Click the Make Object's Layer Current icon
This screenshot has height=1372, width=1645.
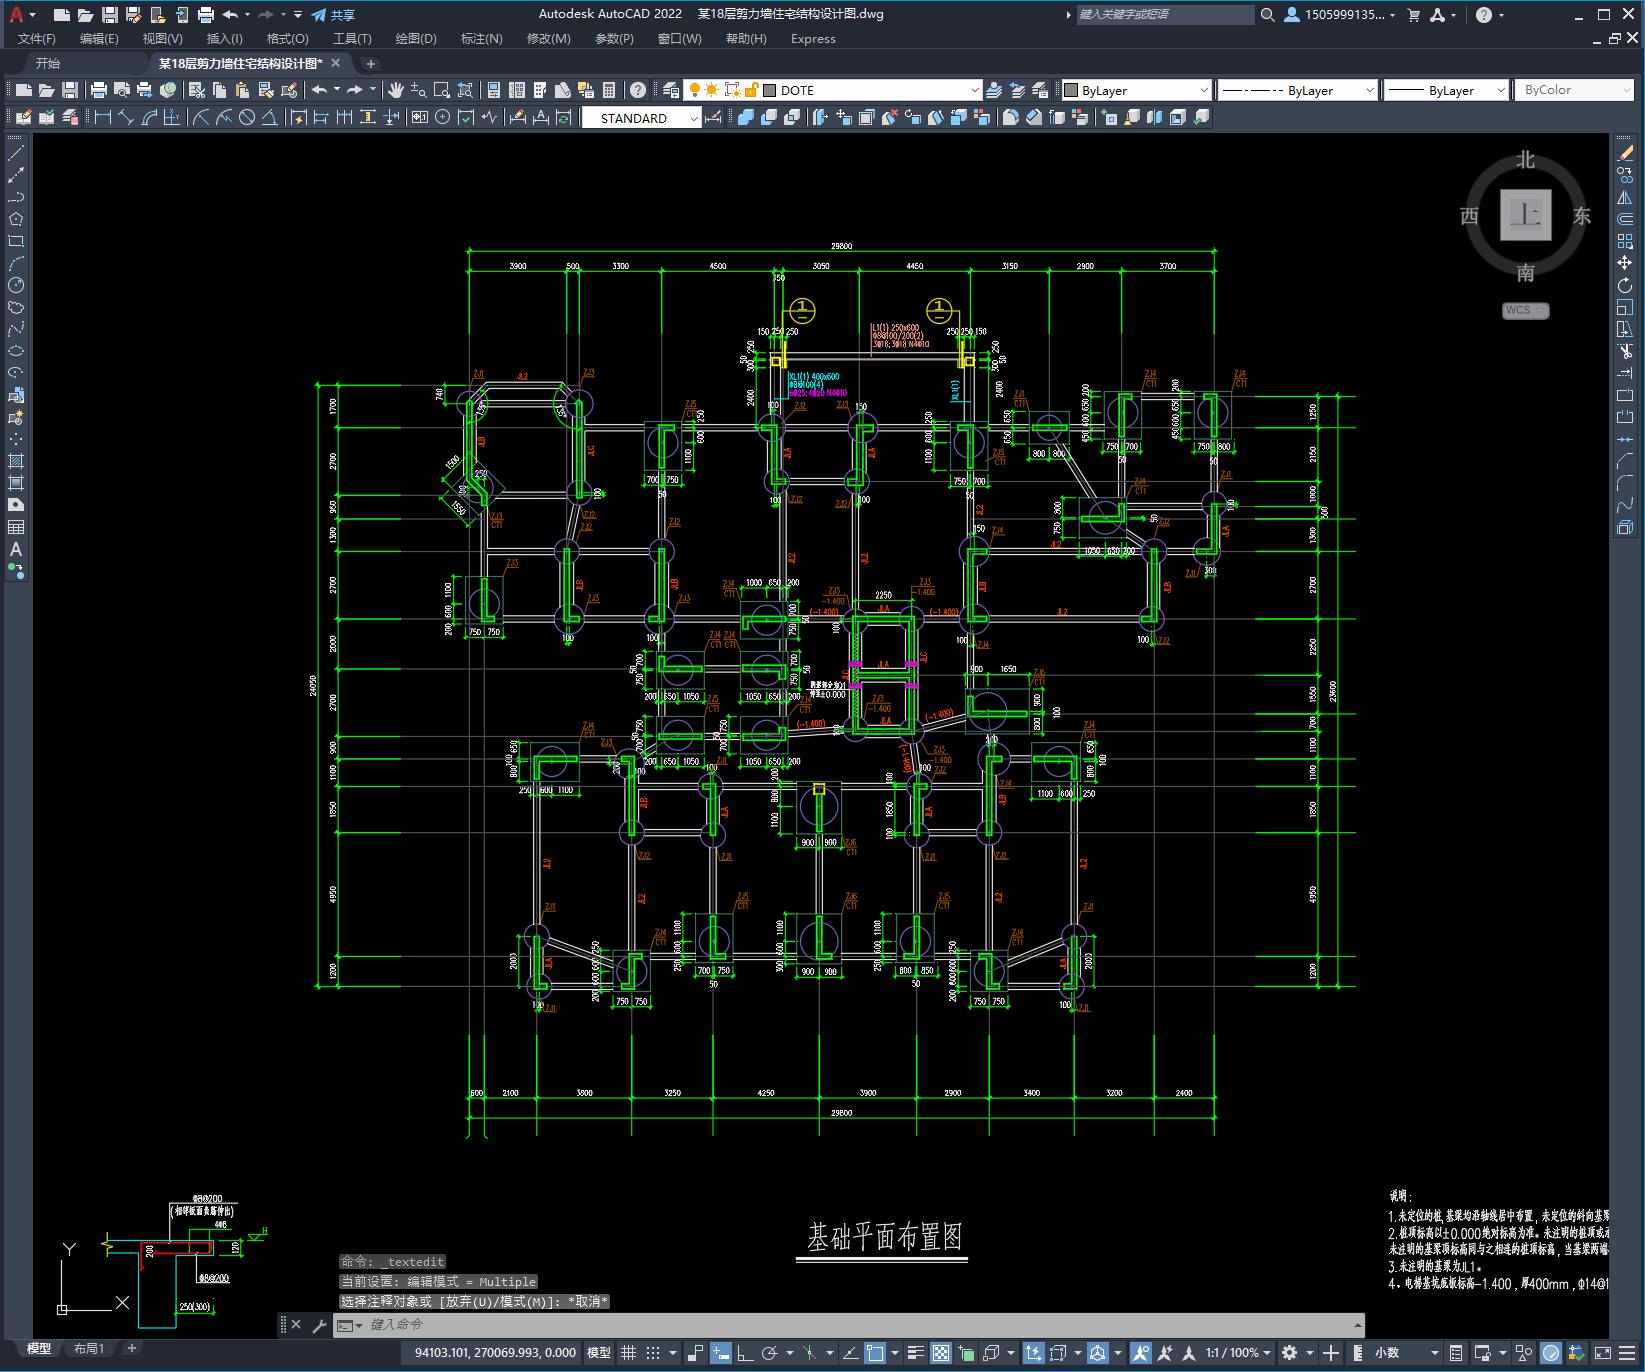tap(994, 90)
